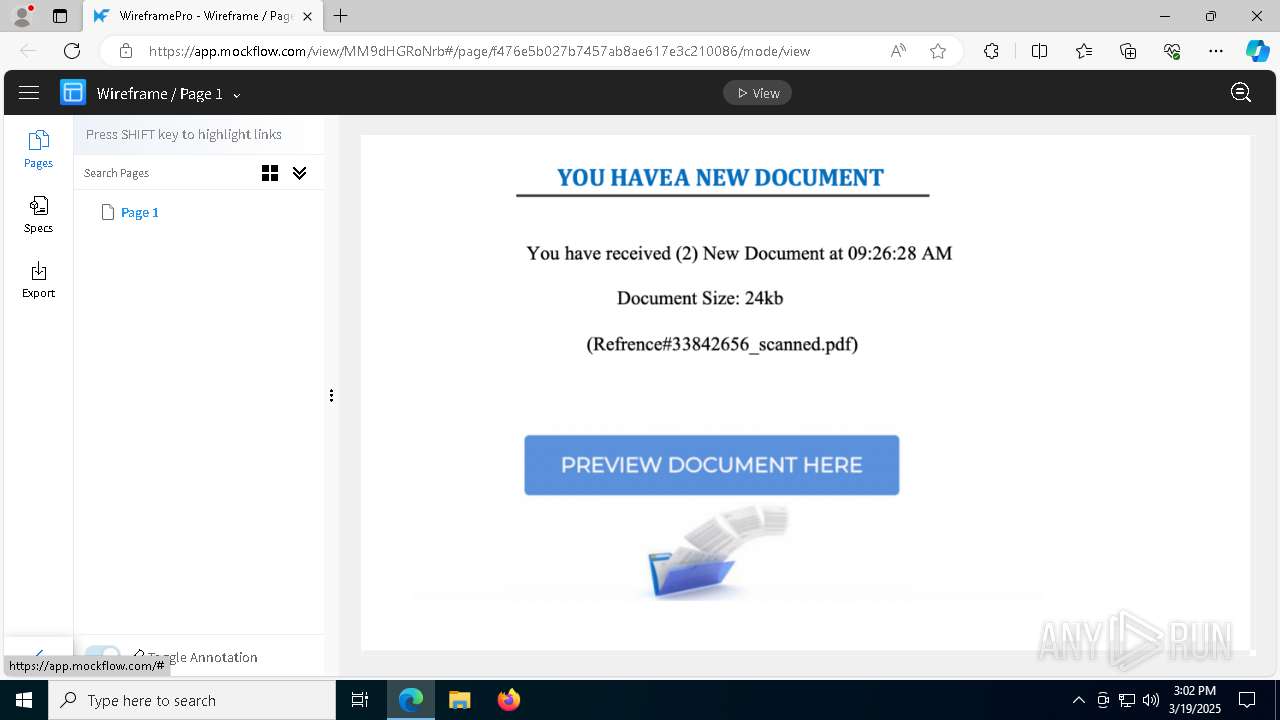Open the notification center icon
The height and width of the screenshot is (720, 1280).
pyautogui.click(x=1247, y=700)
